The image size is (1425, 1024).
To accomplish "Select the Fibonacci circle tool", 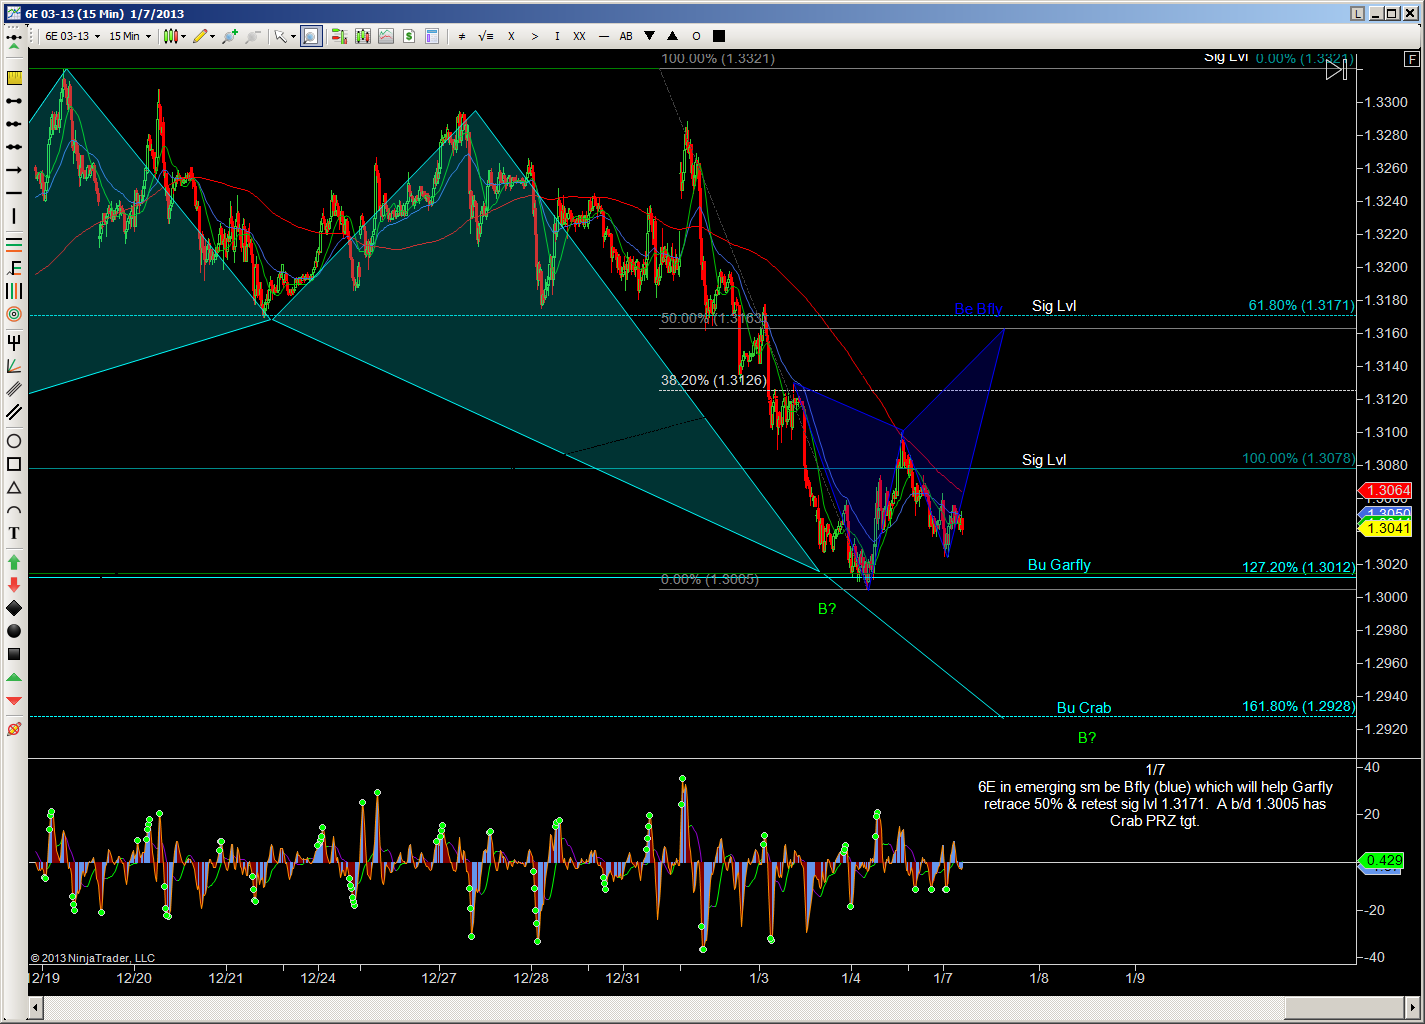I will point(14,314).
